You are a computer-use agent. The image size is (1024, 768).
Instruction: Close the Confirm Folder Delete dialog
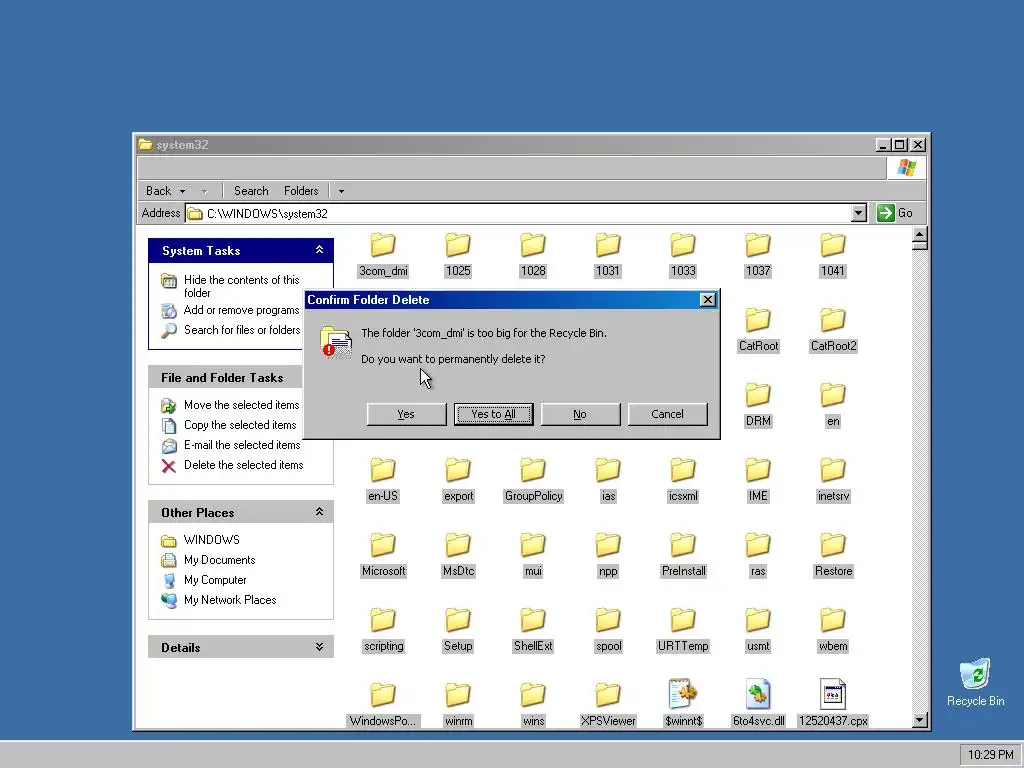[x=707, y=300]
